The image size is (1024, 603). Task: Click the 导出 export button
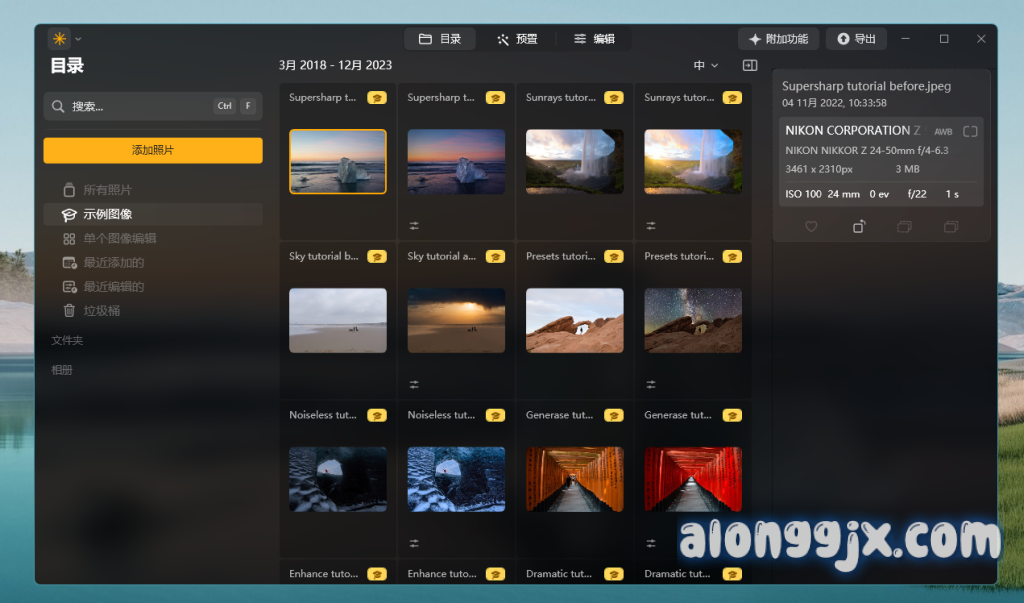click(856, 39)
